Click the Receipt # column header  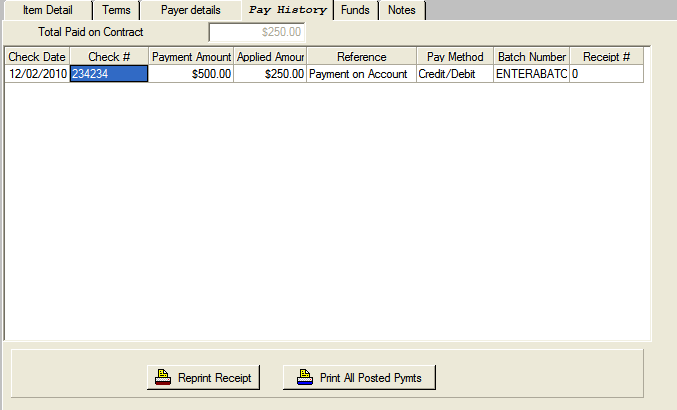point(606,57)
